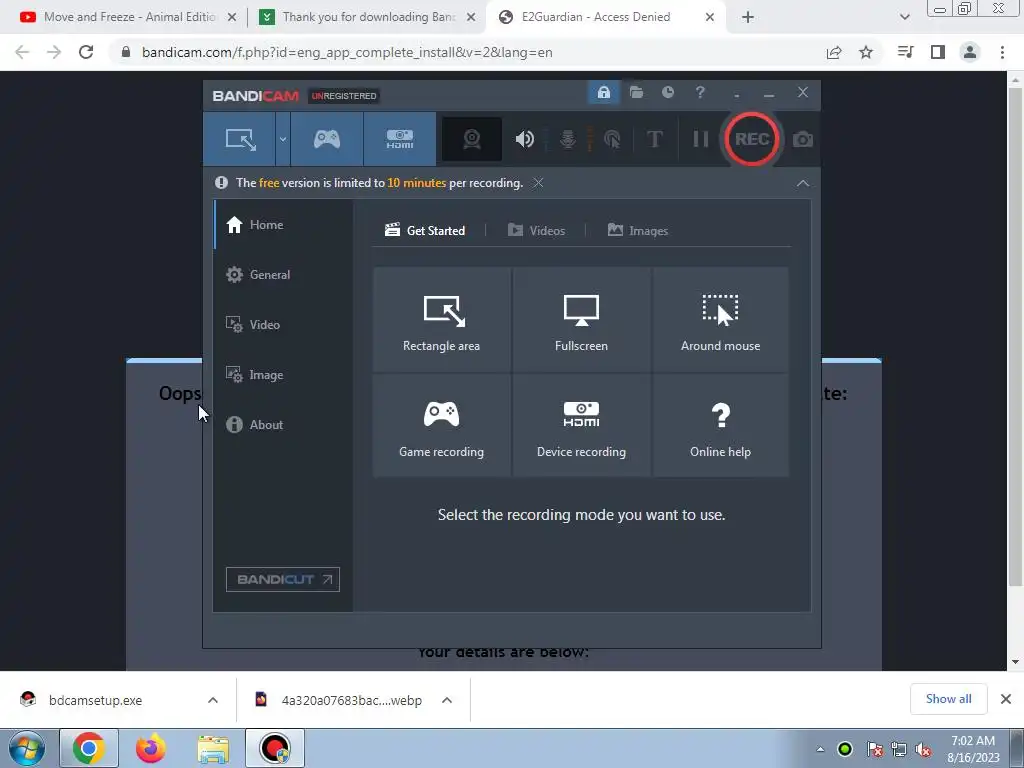Expand options for bdcamsetup.exe download

point(213,700)
